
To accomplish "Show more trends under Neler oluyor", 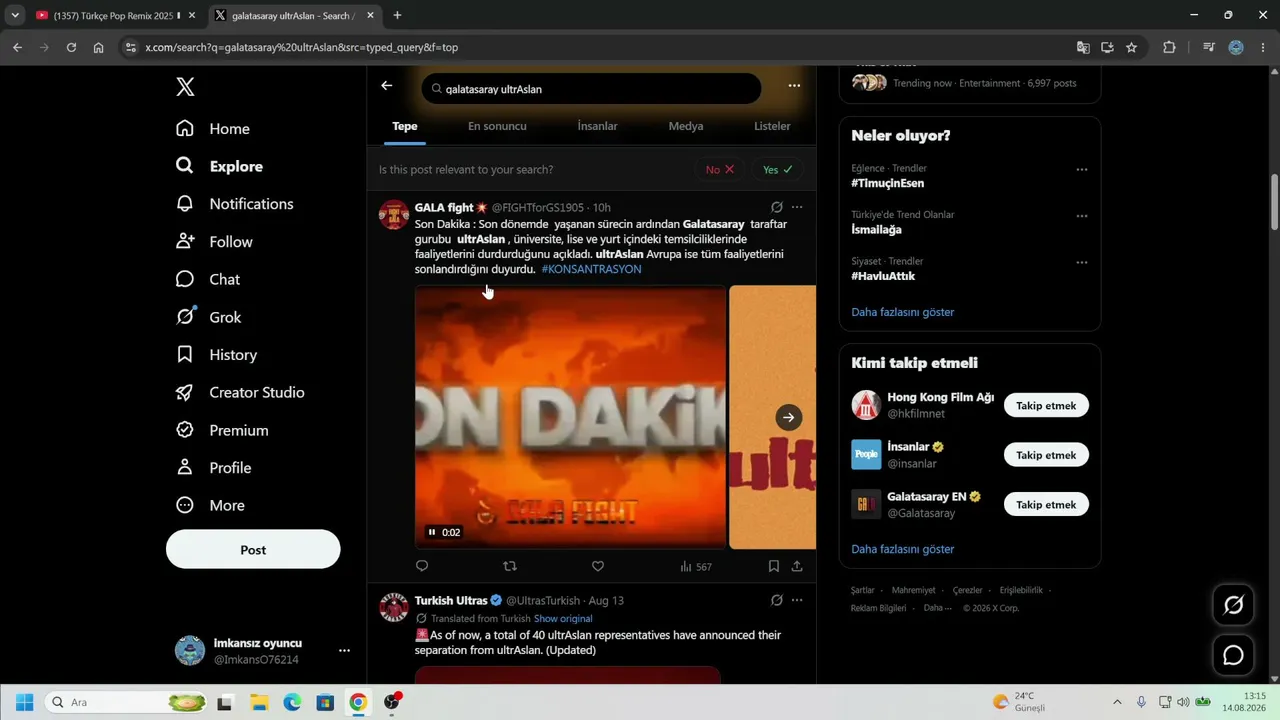I will (x=903, y=312).
